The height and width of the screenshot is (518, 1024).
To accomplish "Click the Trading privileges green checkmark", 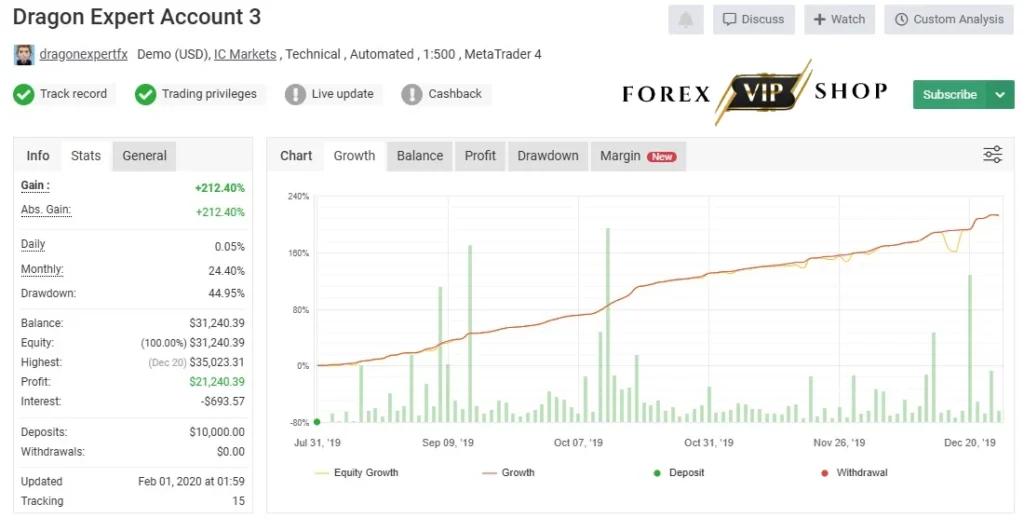I will click(x=145, y=95).
